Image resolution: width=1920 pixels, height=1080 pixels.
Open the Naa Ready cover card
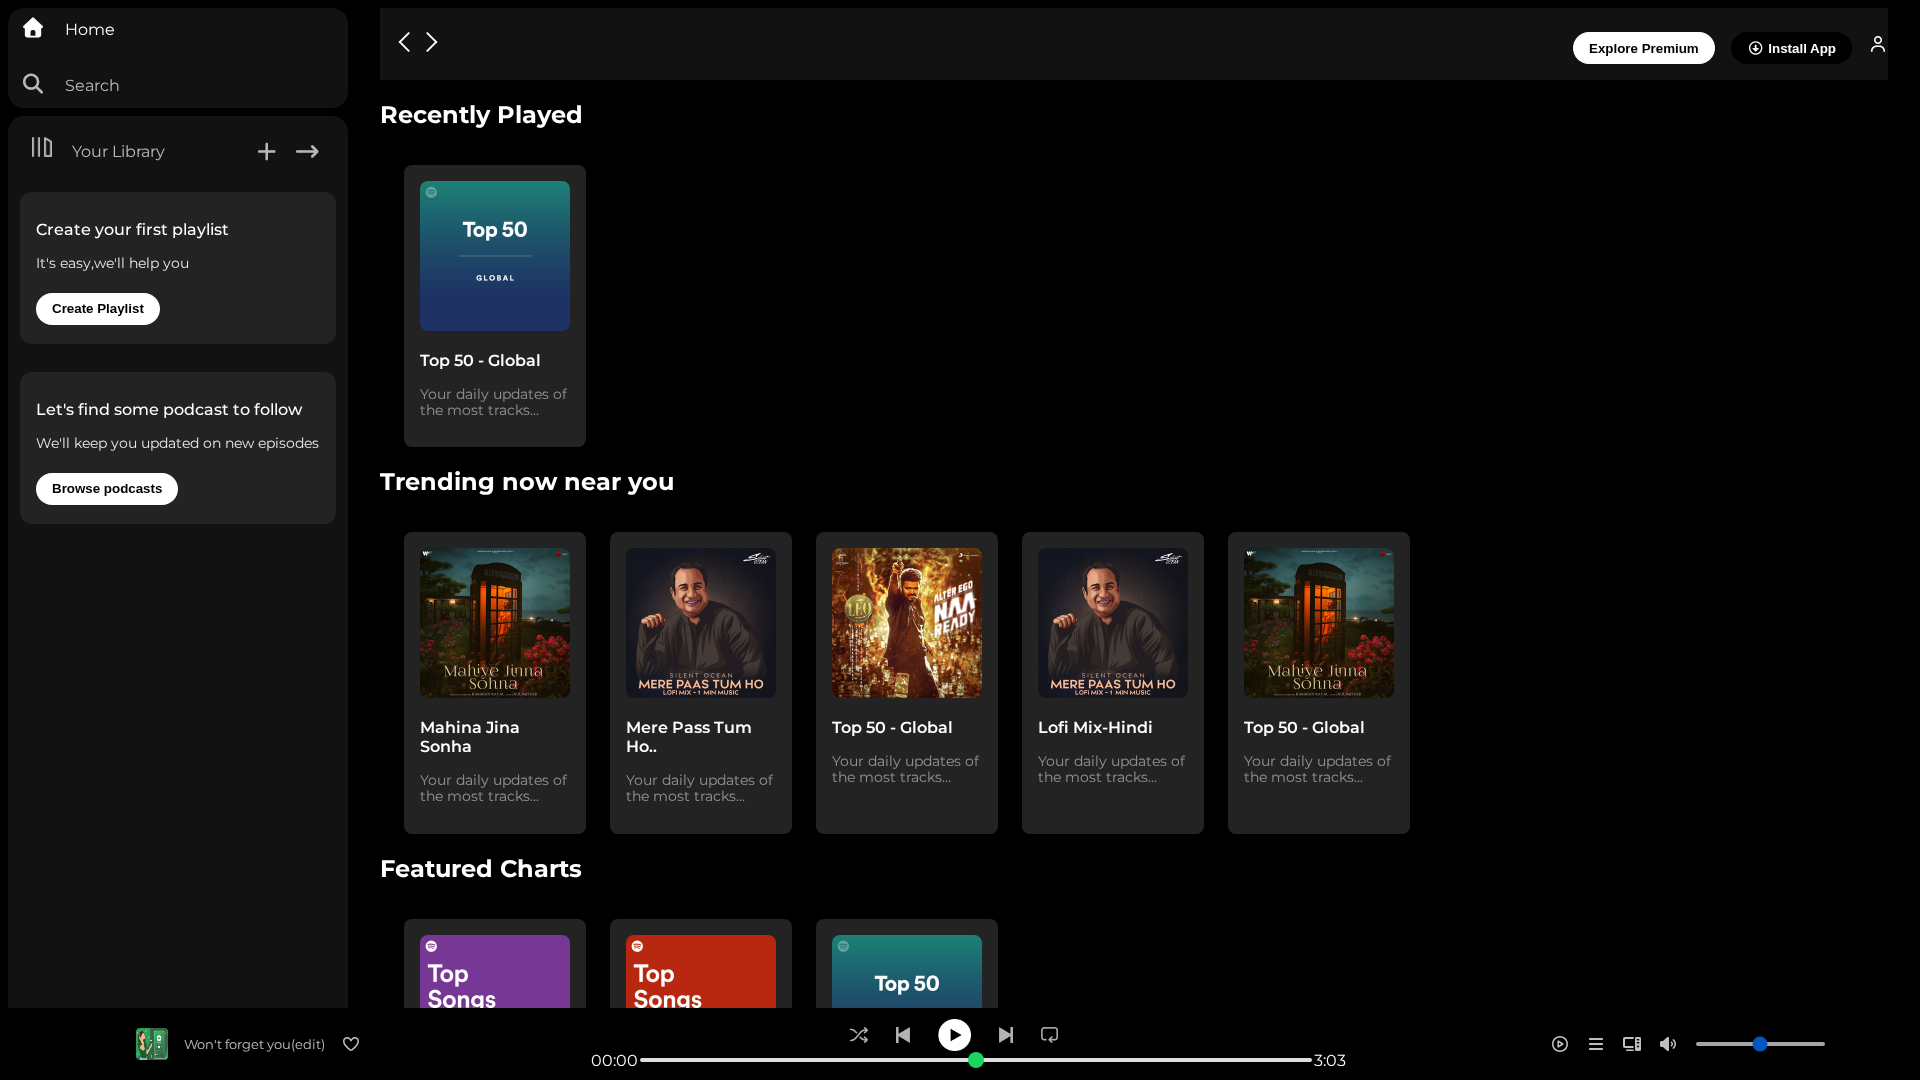pos(907,683)
